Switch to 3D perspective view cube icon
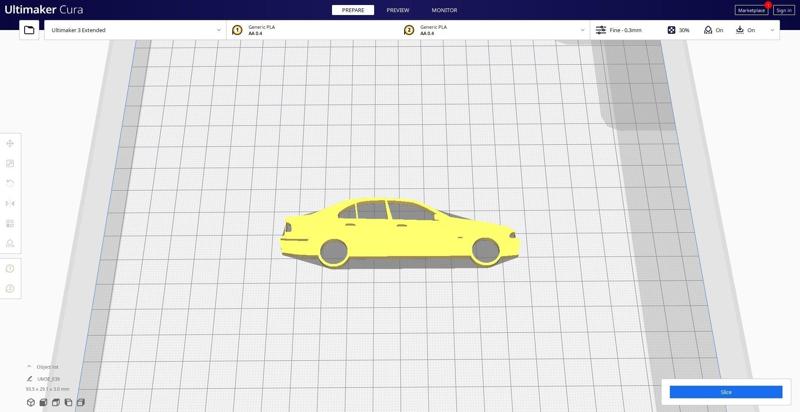The height and width of the screenshot is (412, 800). coord(31,402)
